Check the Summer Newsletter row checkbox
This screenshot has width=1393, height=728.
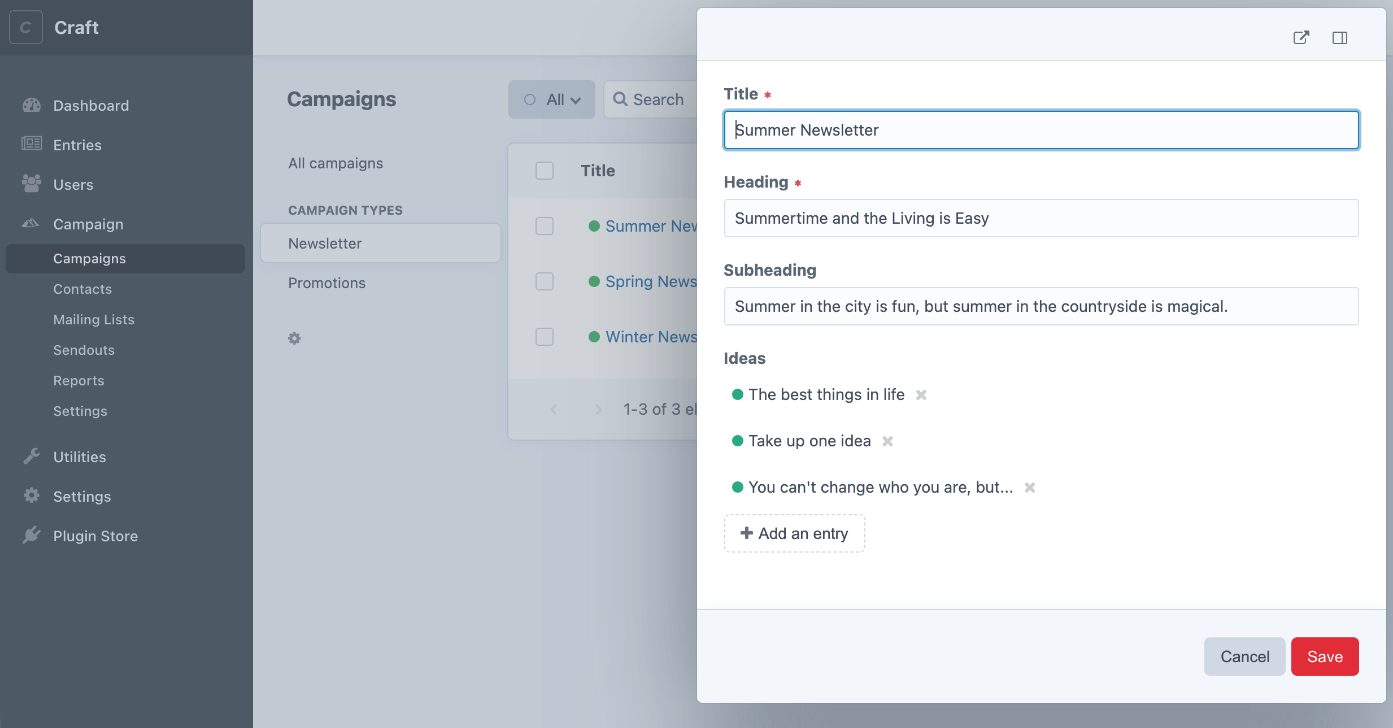545,226
